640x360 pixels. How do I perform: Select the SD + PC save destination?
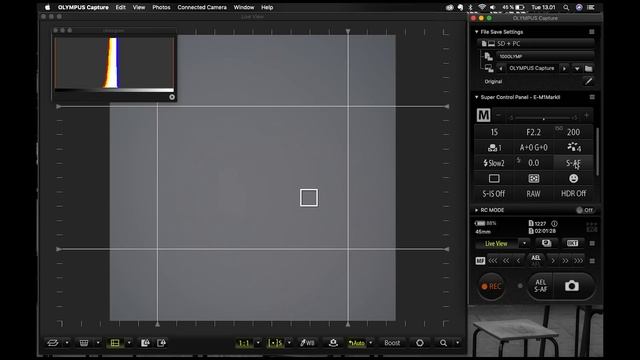pyautogui.click(x=536, y=43)
